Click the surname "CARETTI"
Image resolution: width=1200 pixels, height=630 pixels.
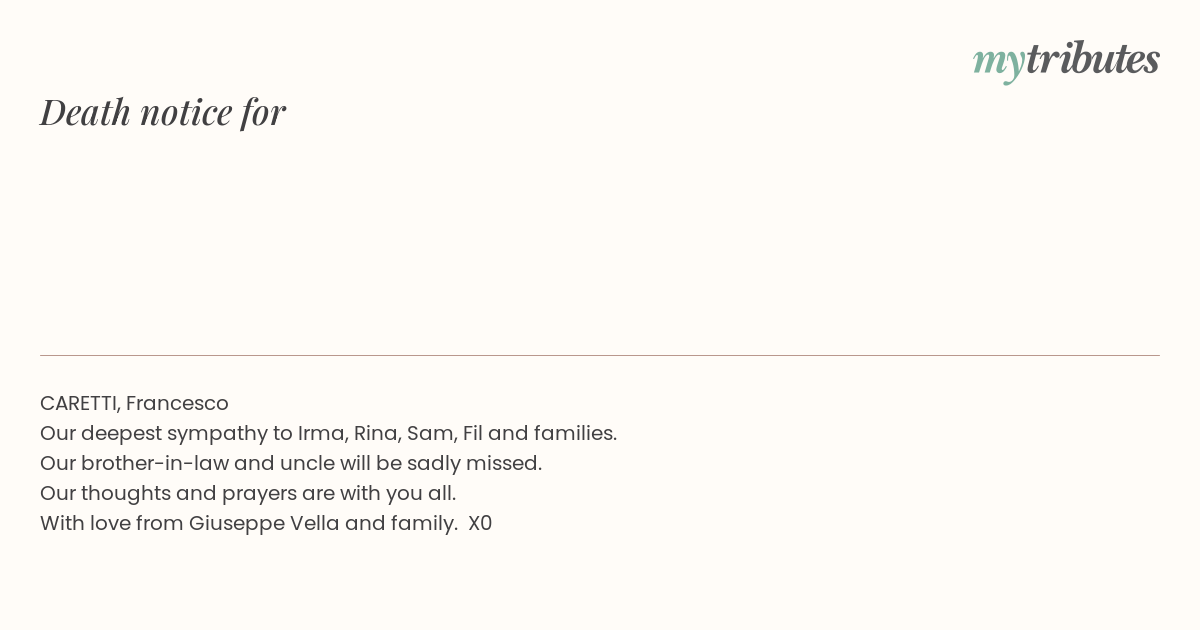[x=80, y=403]
